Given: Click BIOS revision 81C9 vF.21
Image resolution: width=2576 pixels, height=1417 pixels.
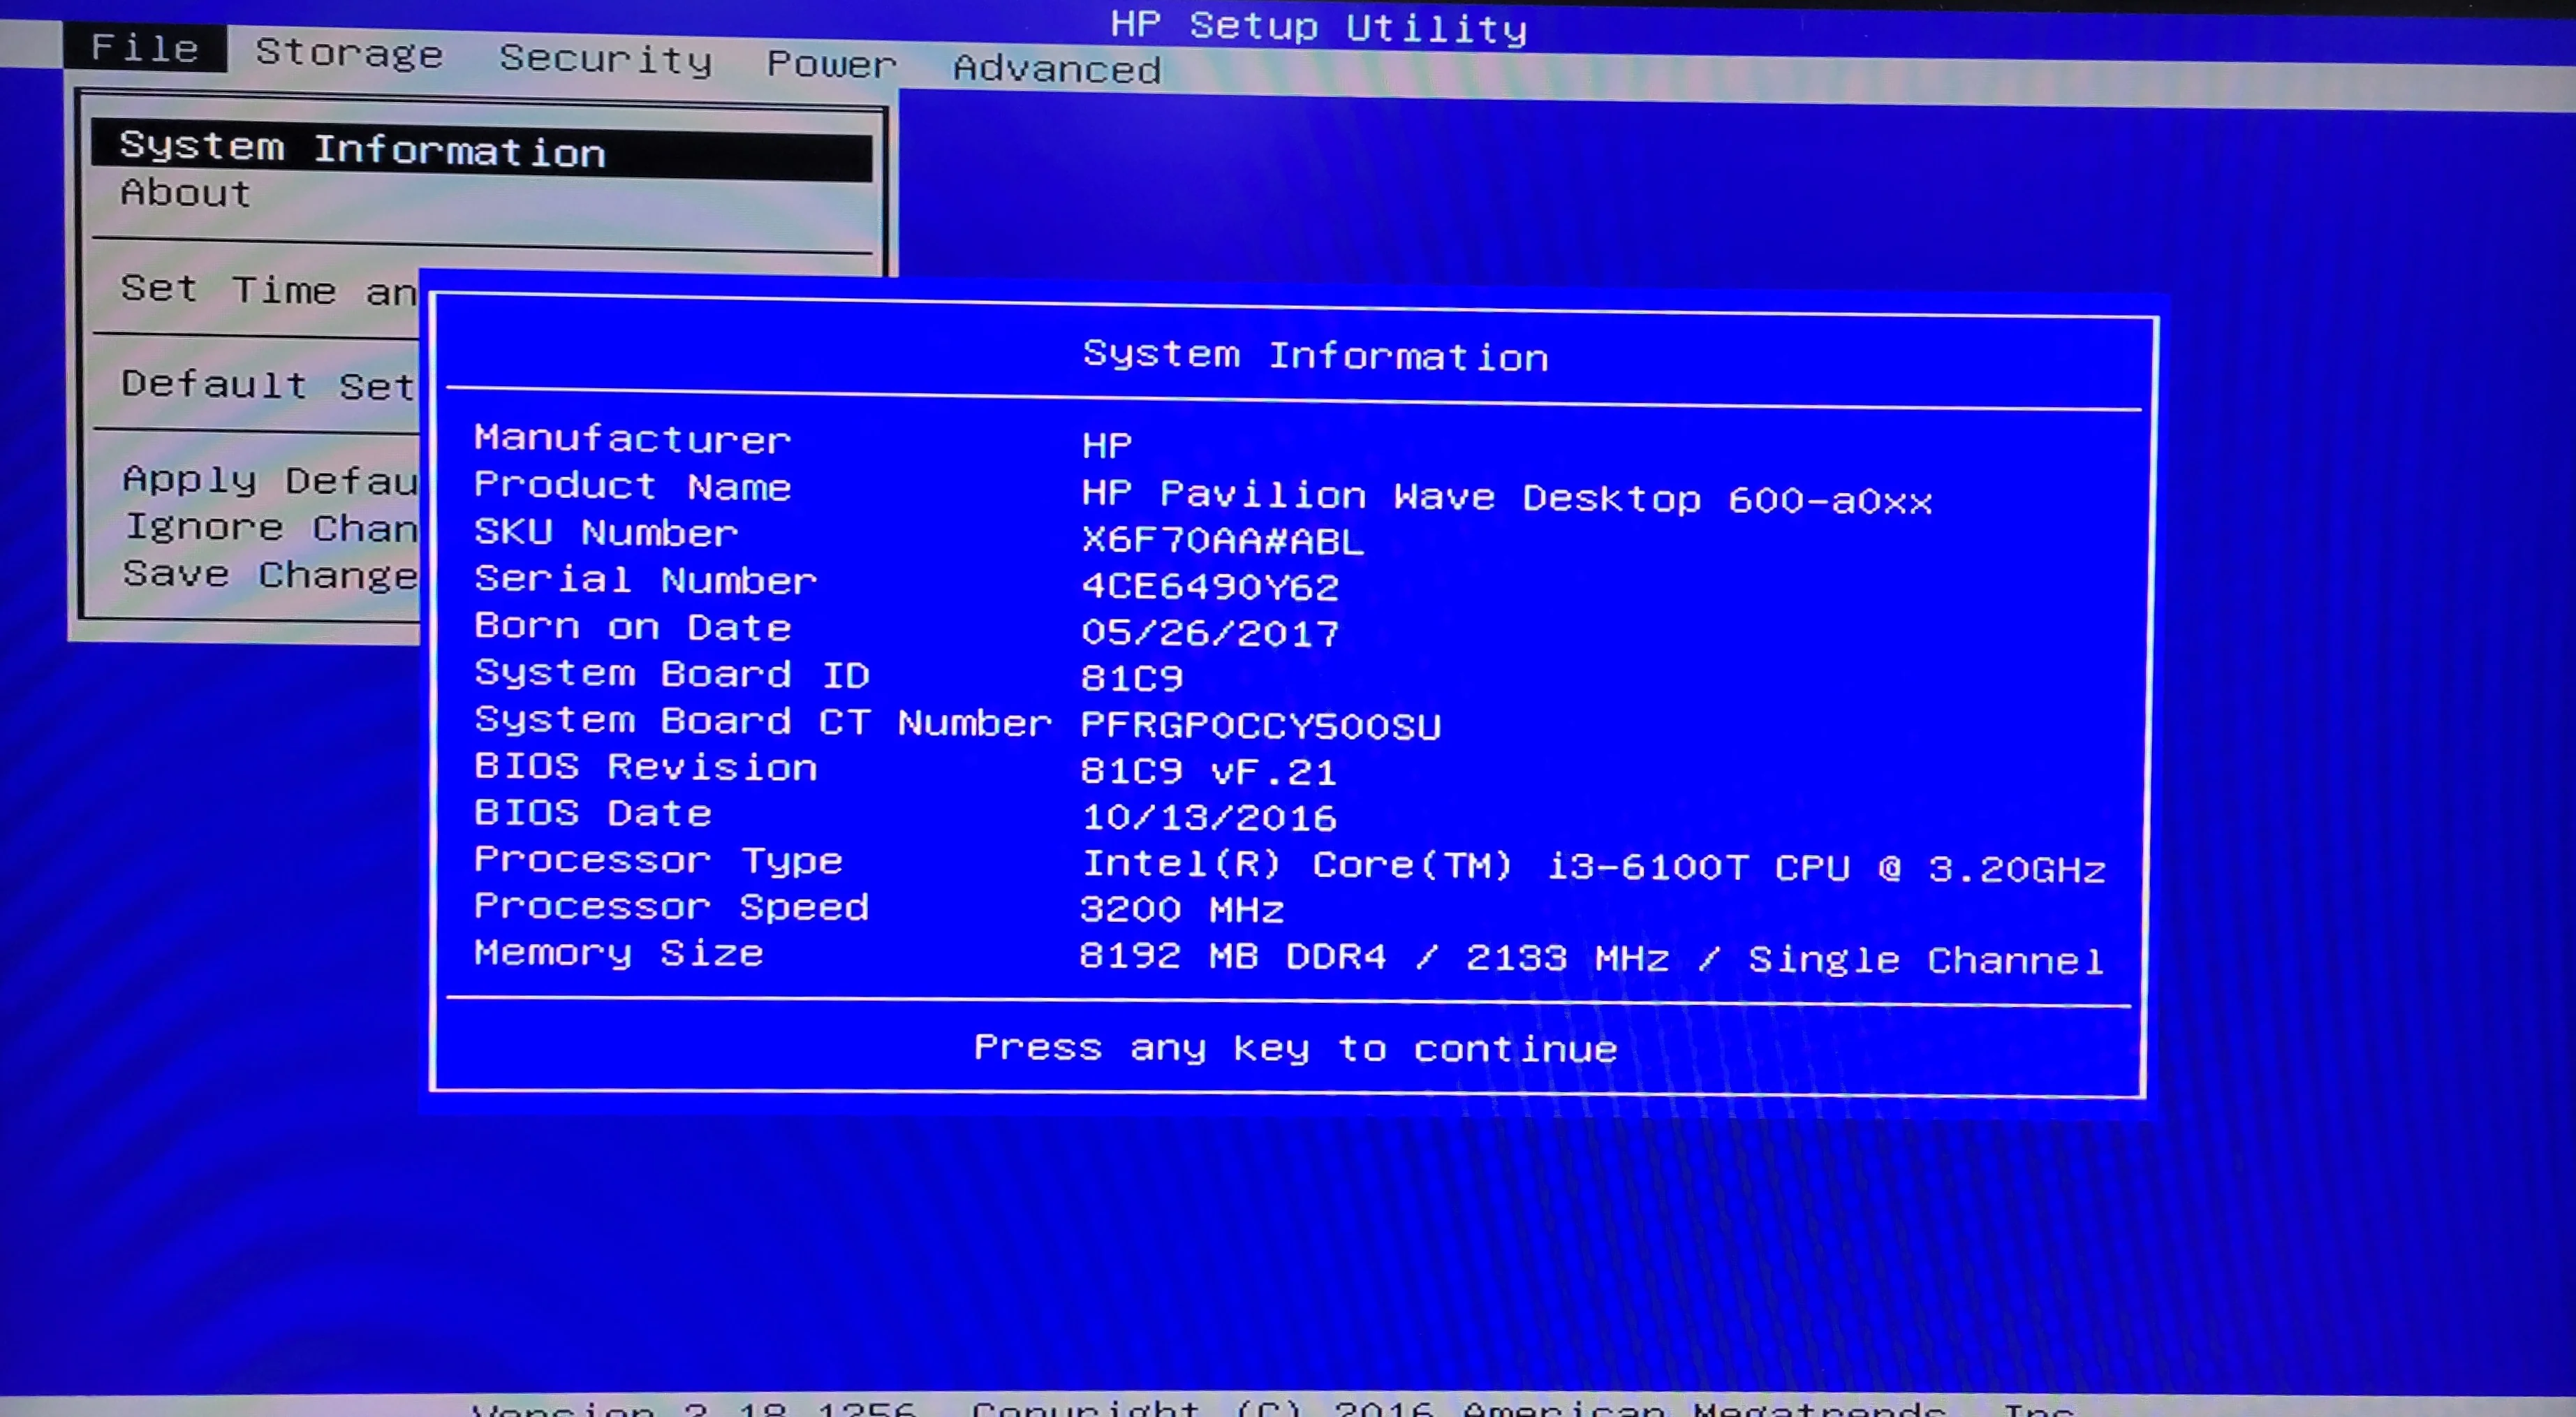Looking at the screenshot, I should pos(1208,771).
